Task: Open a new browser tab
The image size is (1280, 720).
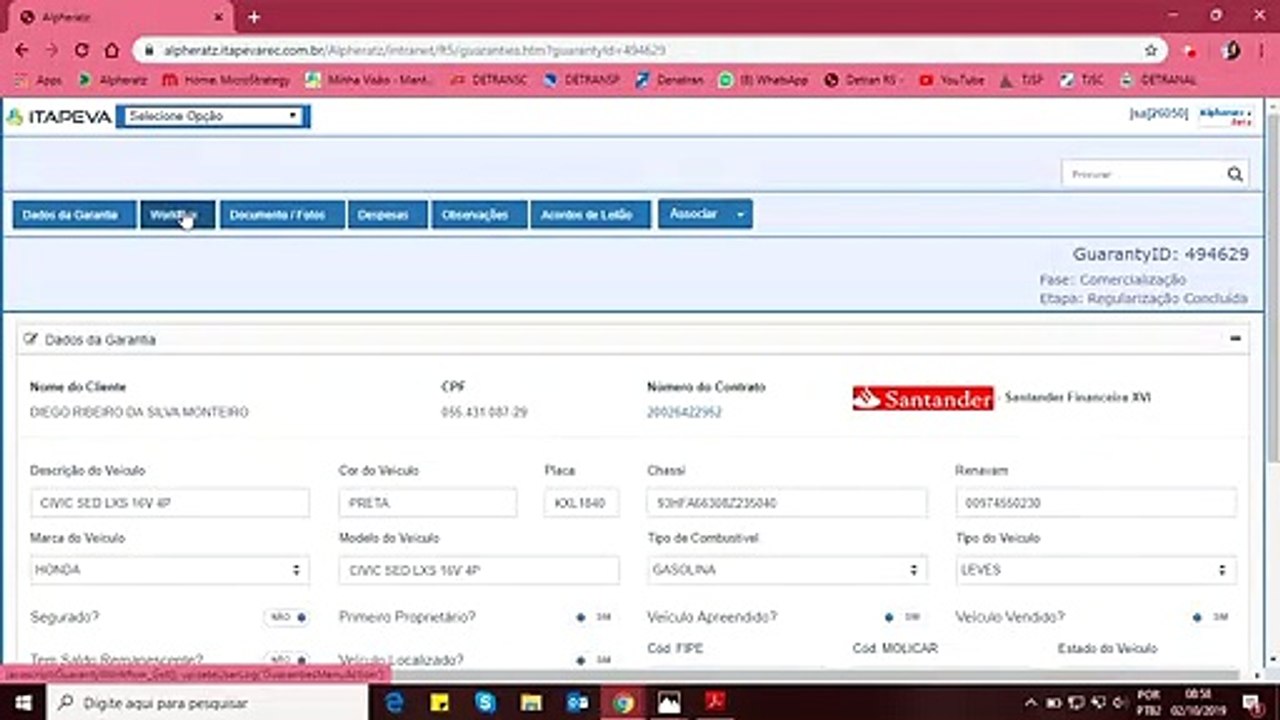Action: pos(254,17)
